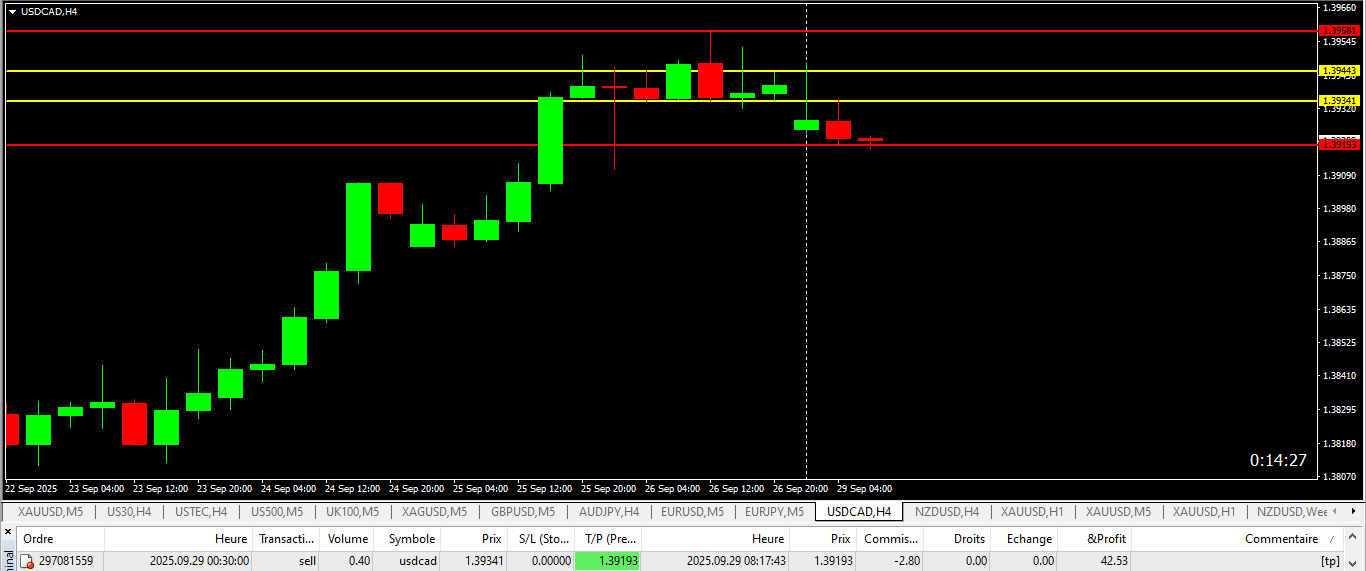Click the '24 Sep 12:00' label on time axis
Viewport: 1366px width, 571px height.
(350, 489)
